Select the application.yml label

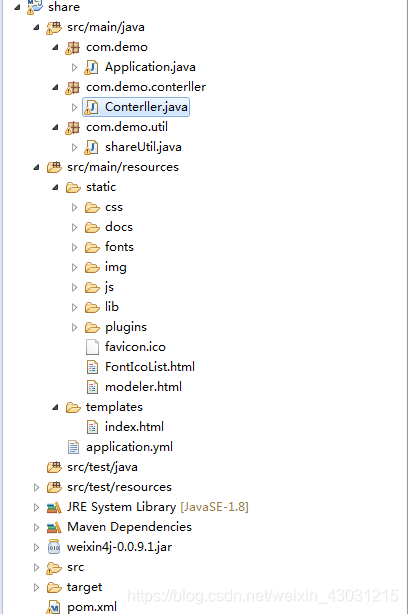[x=129, y=447]
